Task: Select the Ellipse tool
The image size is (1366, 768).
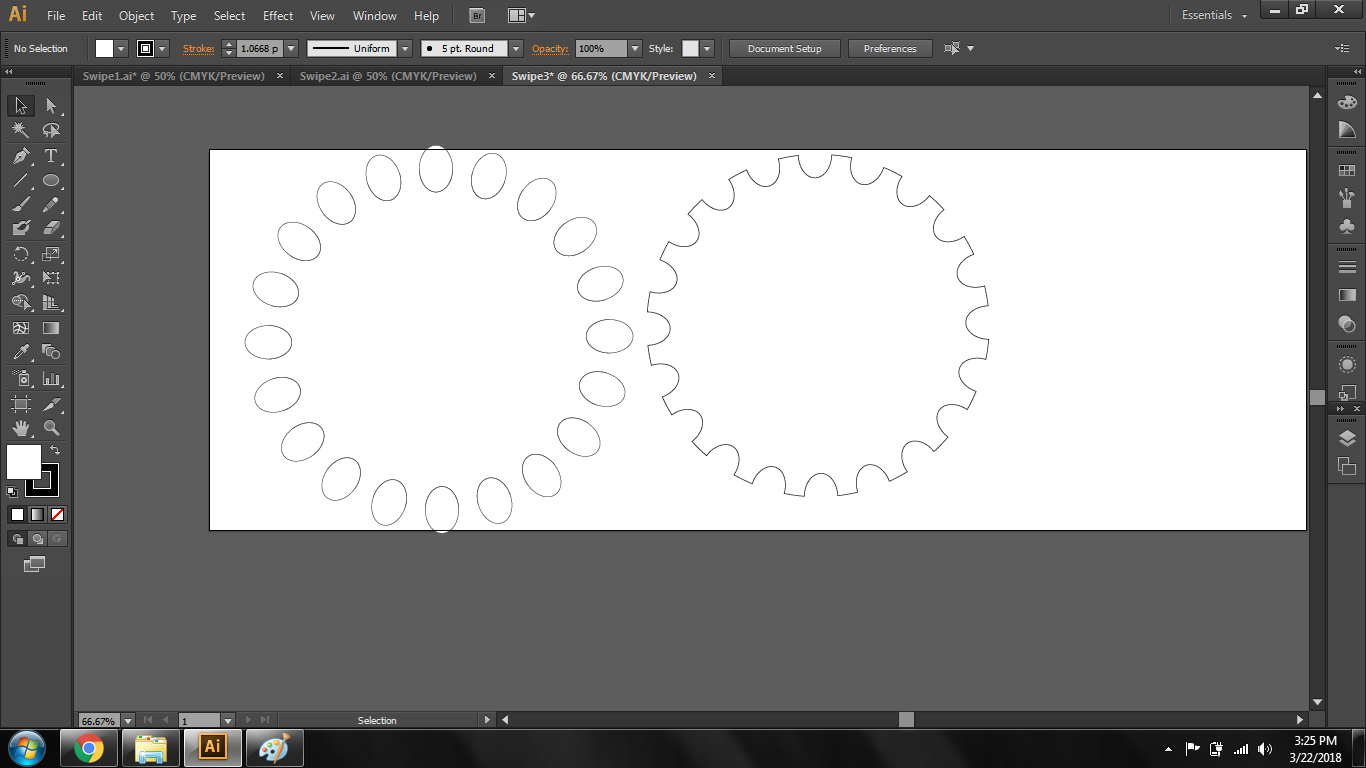Action: click(x=51, y=181)
